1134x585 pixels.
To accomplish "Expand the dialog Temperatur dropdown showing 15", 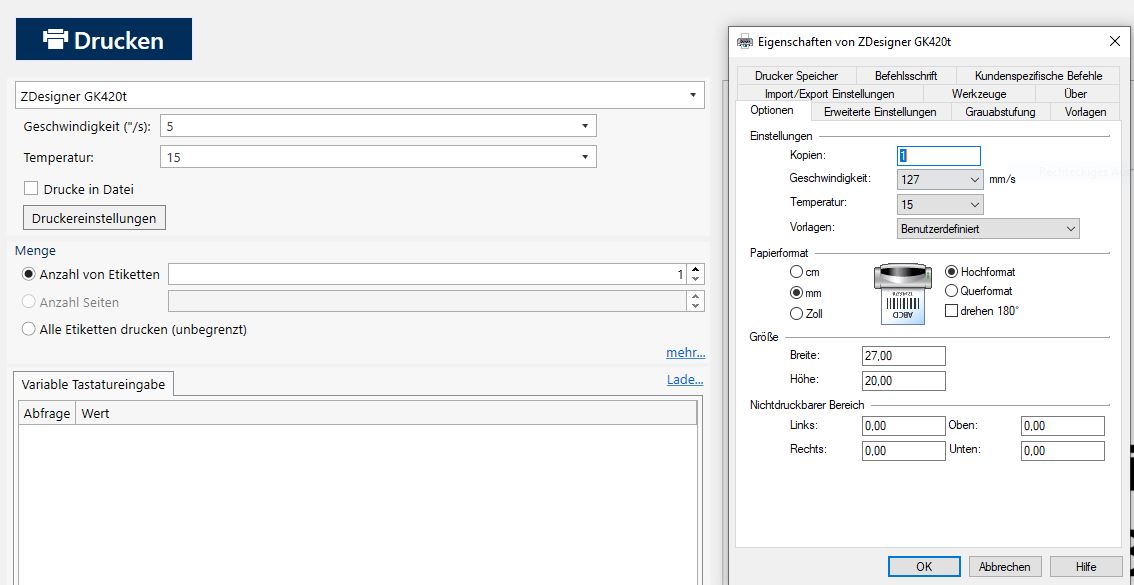I will coord(940,205).
